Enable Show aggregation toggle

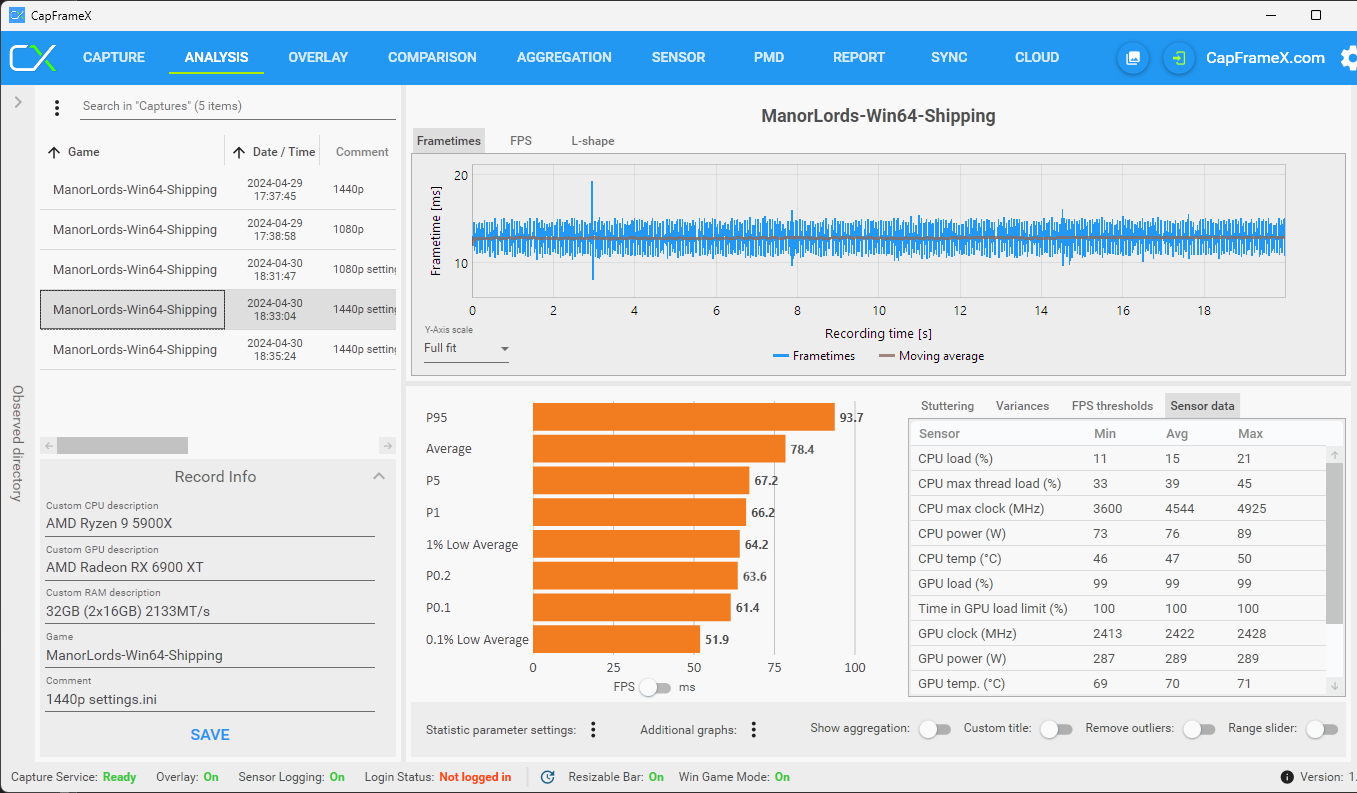935,729
